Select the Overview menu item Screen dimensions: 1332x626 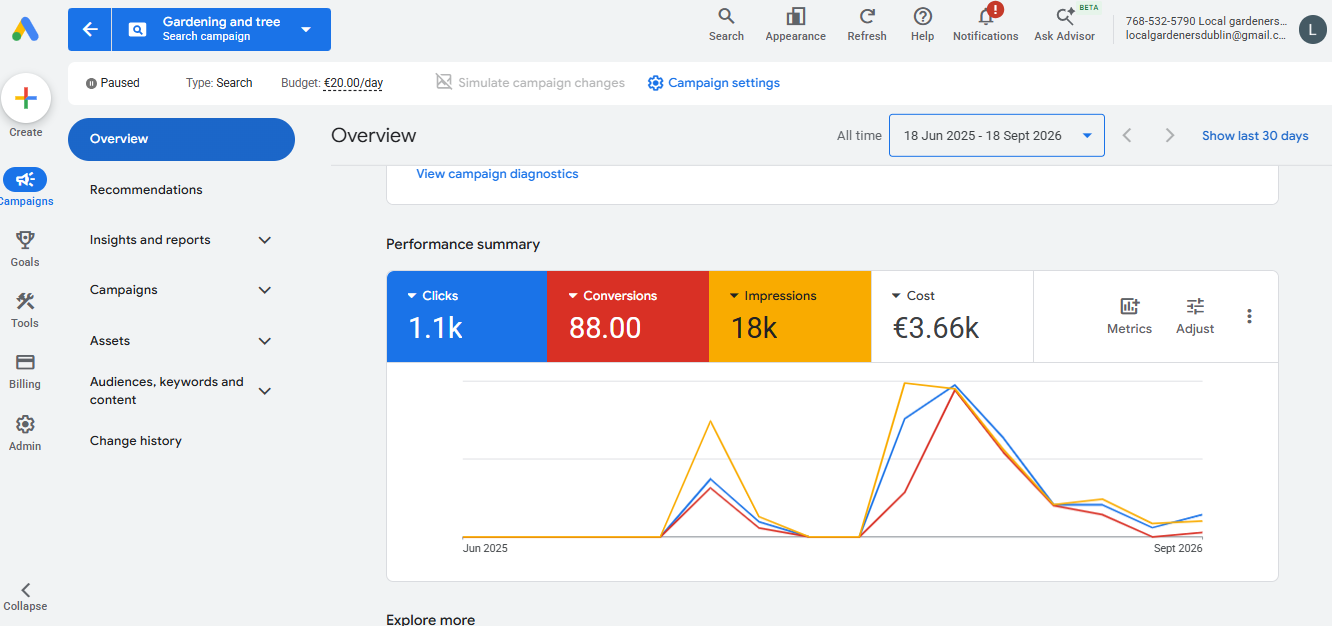pos(181,139)
